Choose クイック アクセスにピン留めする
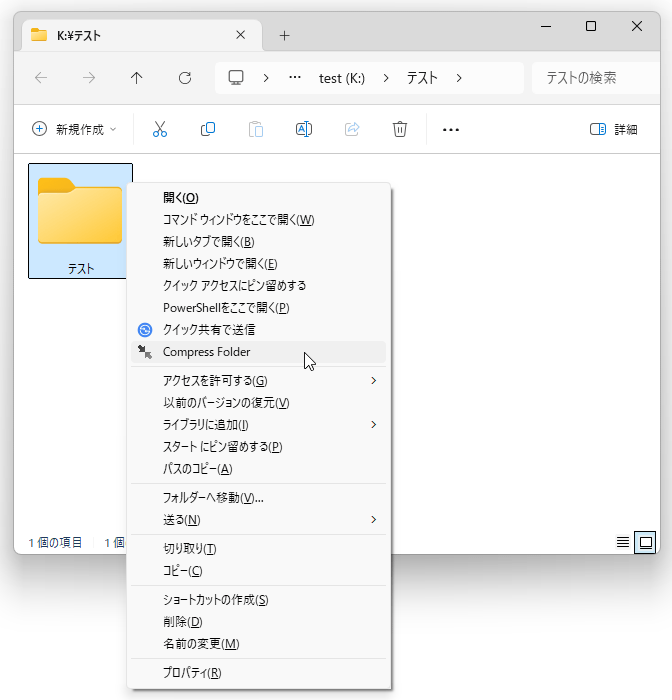672x700 pixels. point(258,285)
